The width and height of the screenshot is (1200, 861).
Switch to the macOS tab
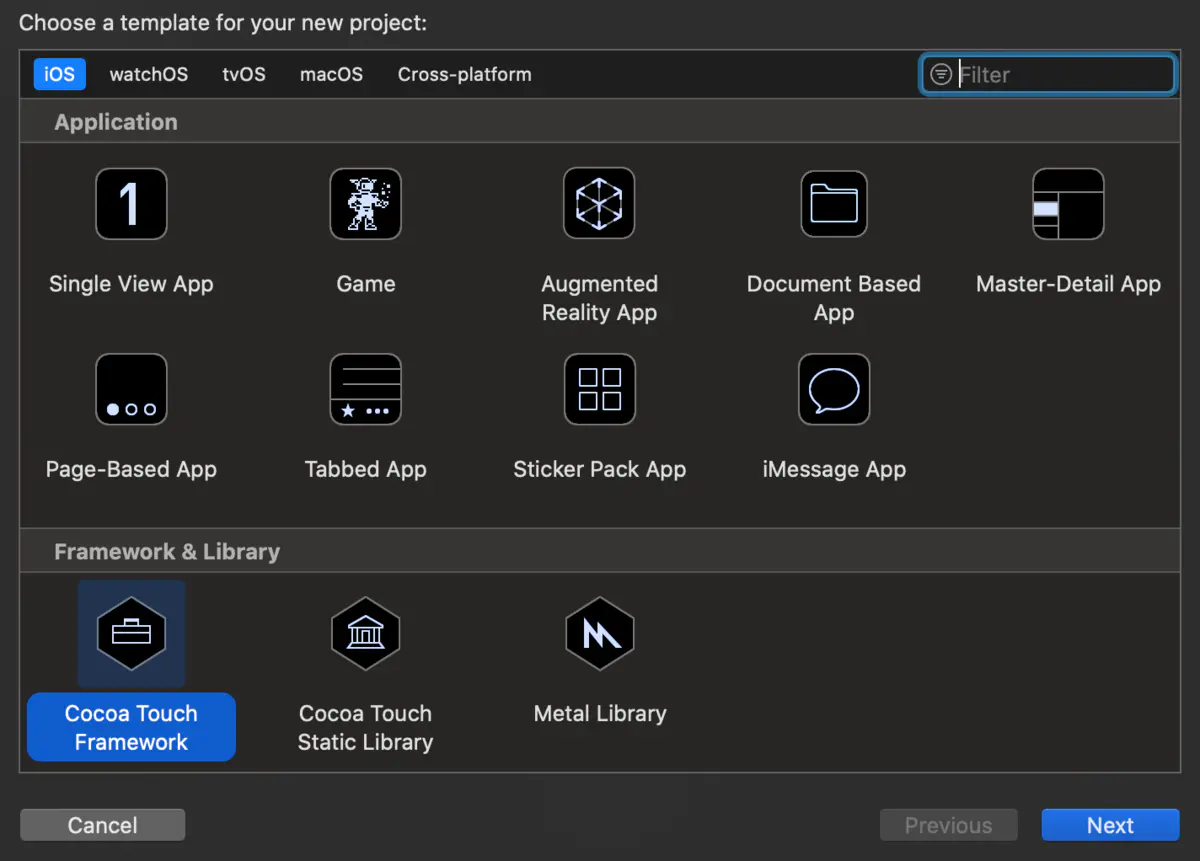pyautogui.click(x=331, y=74)
